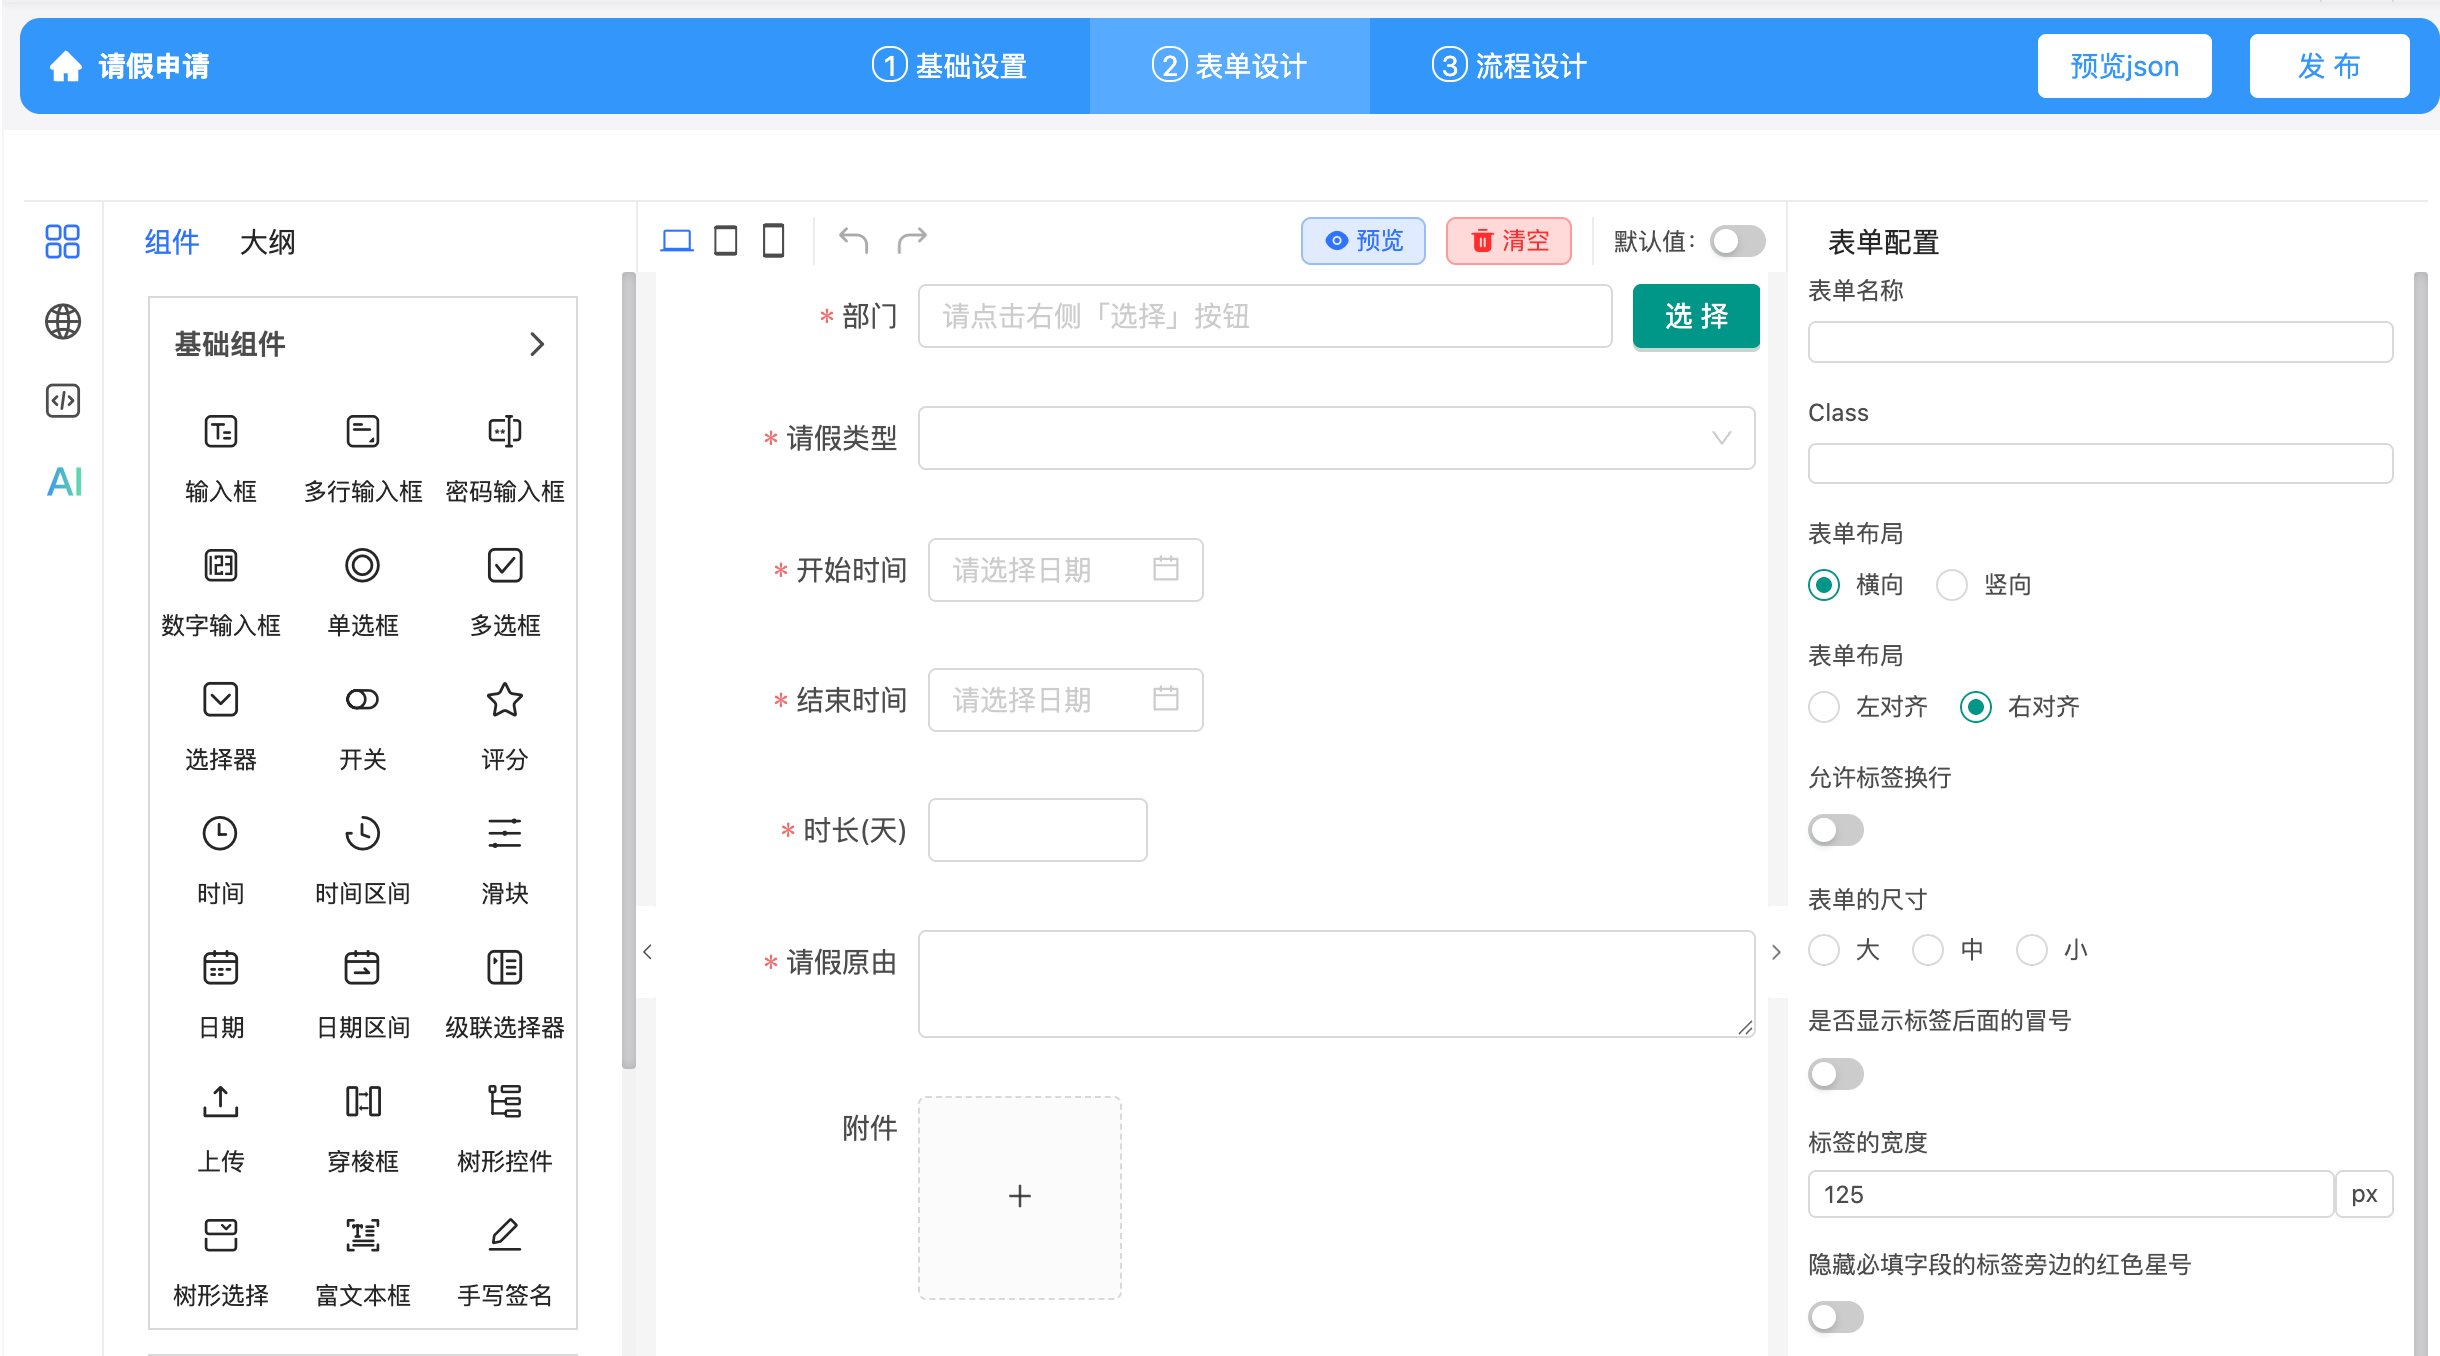Select the 选择器 component
Image resolution: width=2440 pixels, height=1356 pixels.
coord(221,725)
